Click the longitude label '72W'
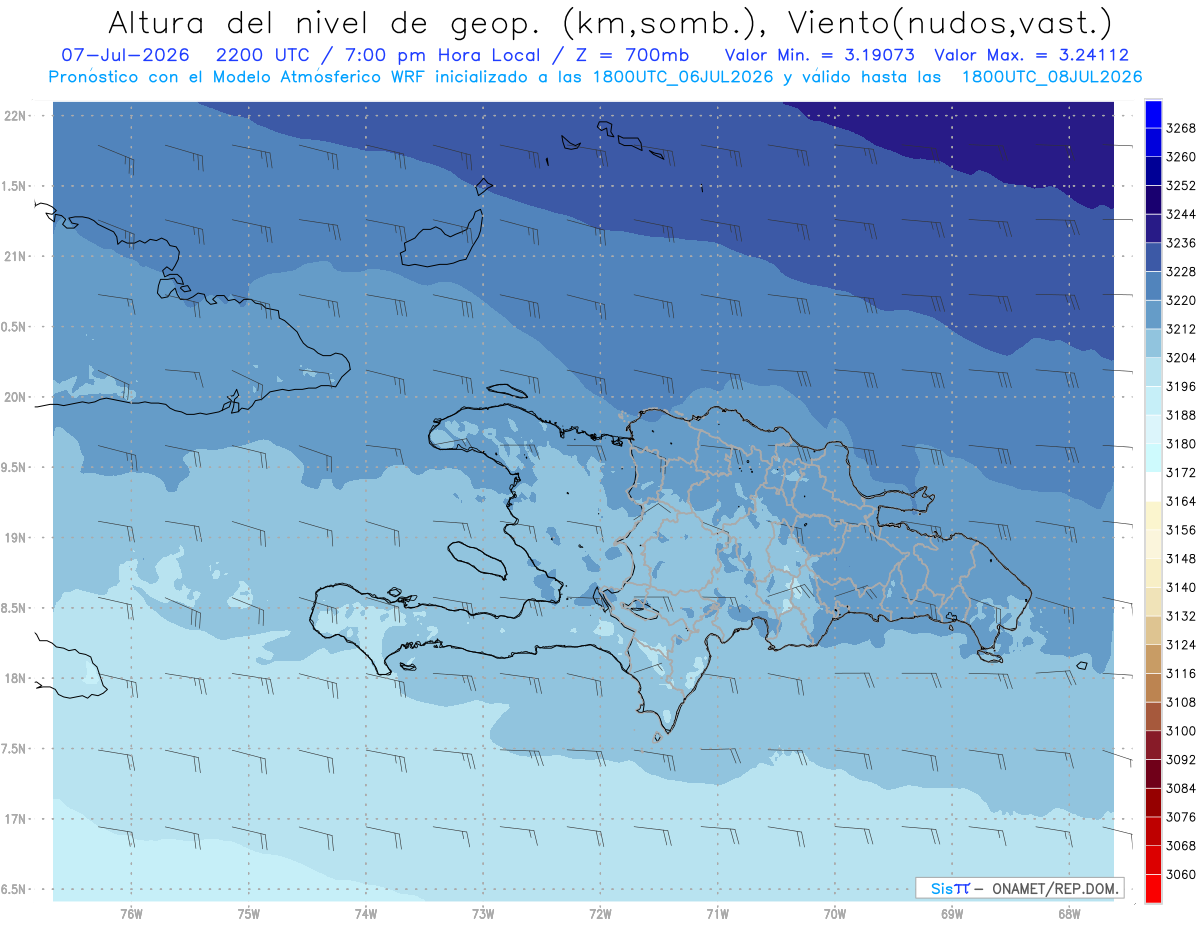The width and height of the screenshot is (1200, 927). [x=601, y=913]
